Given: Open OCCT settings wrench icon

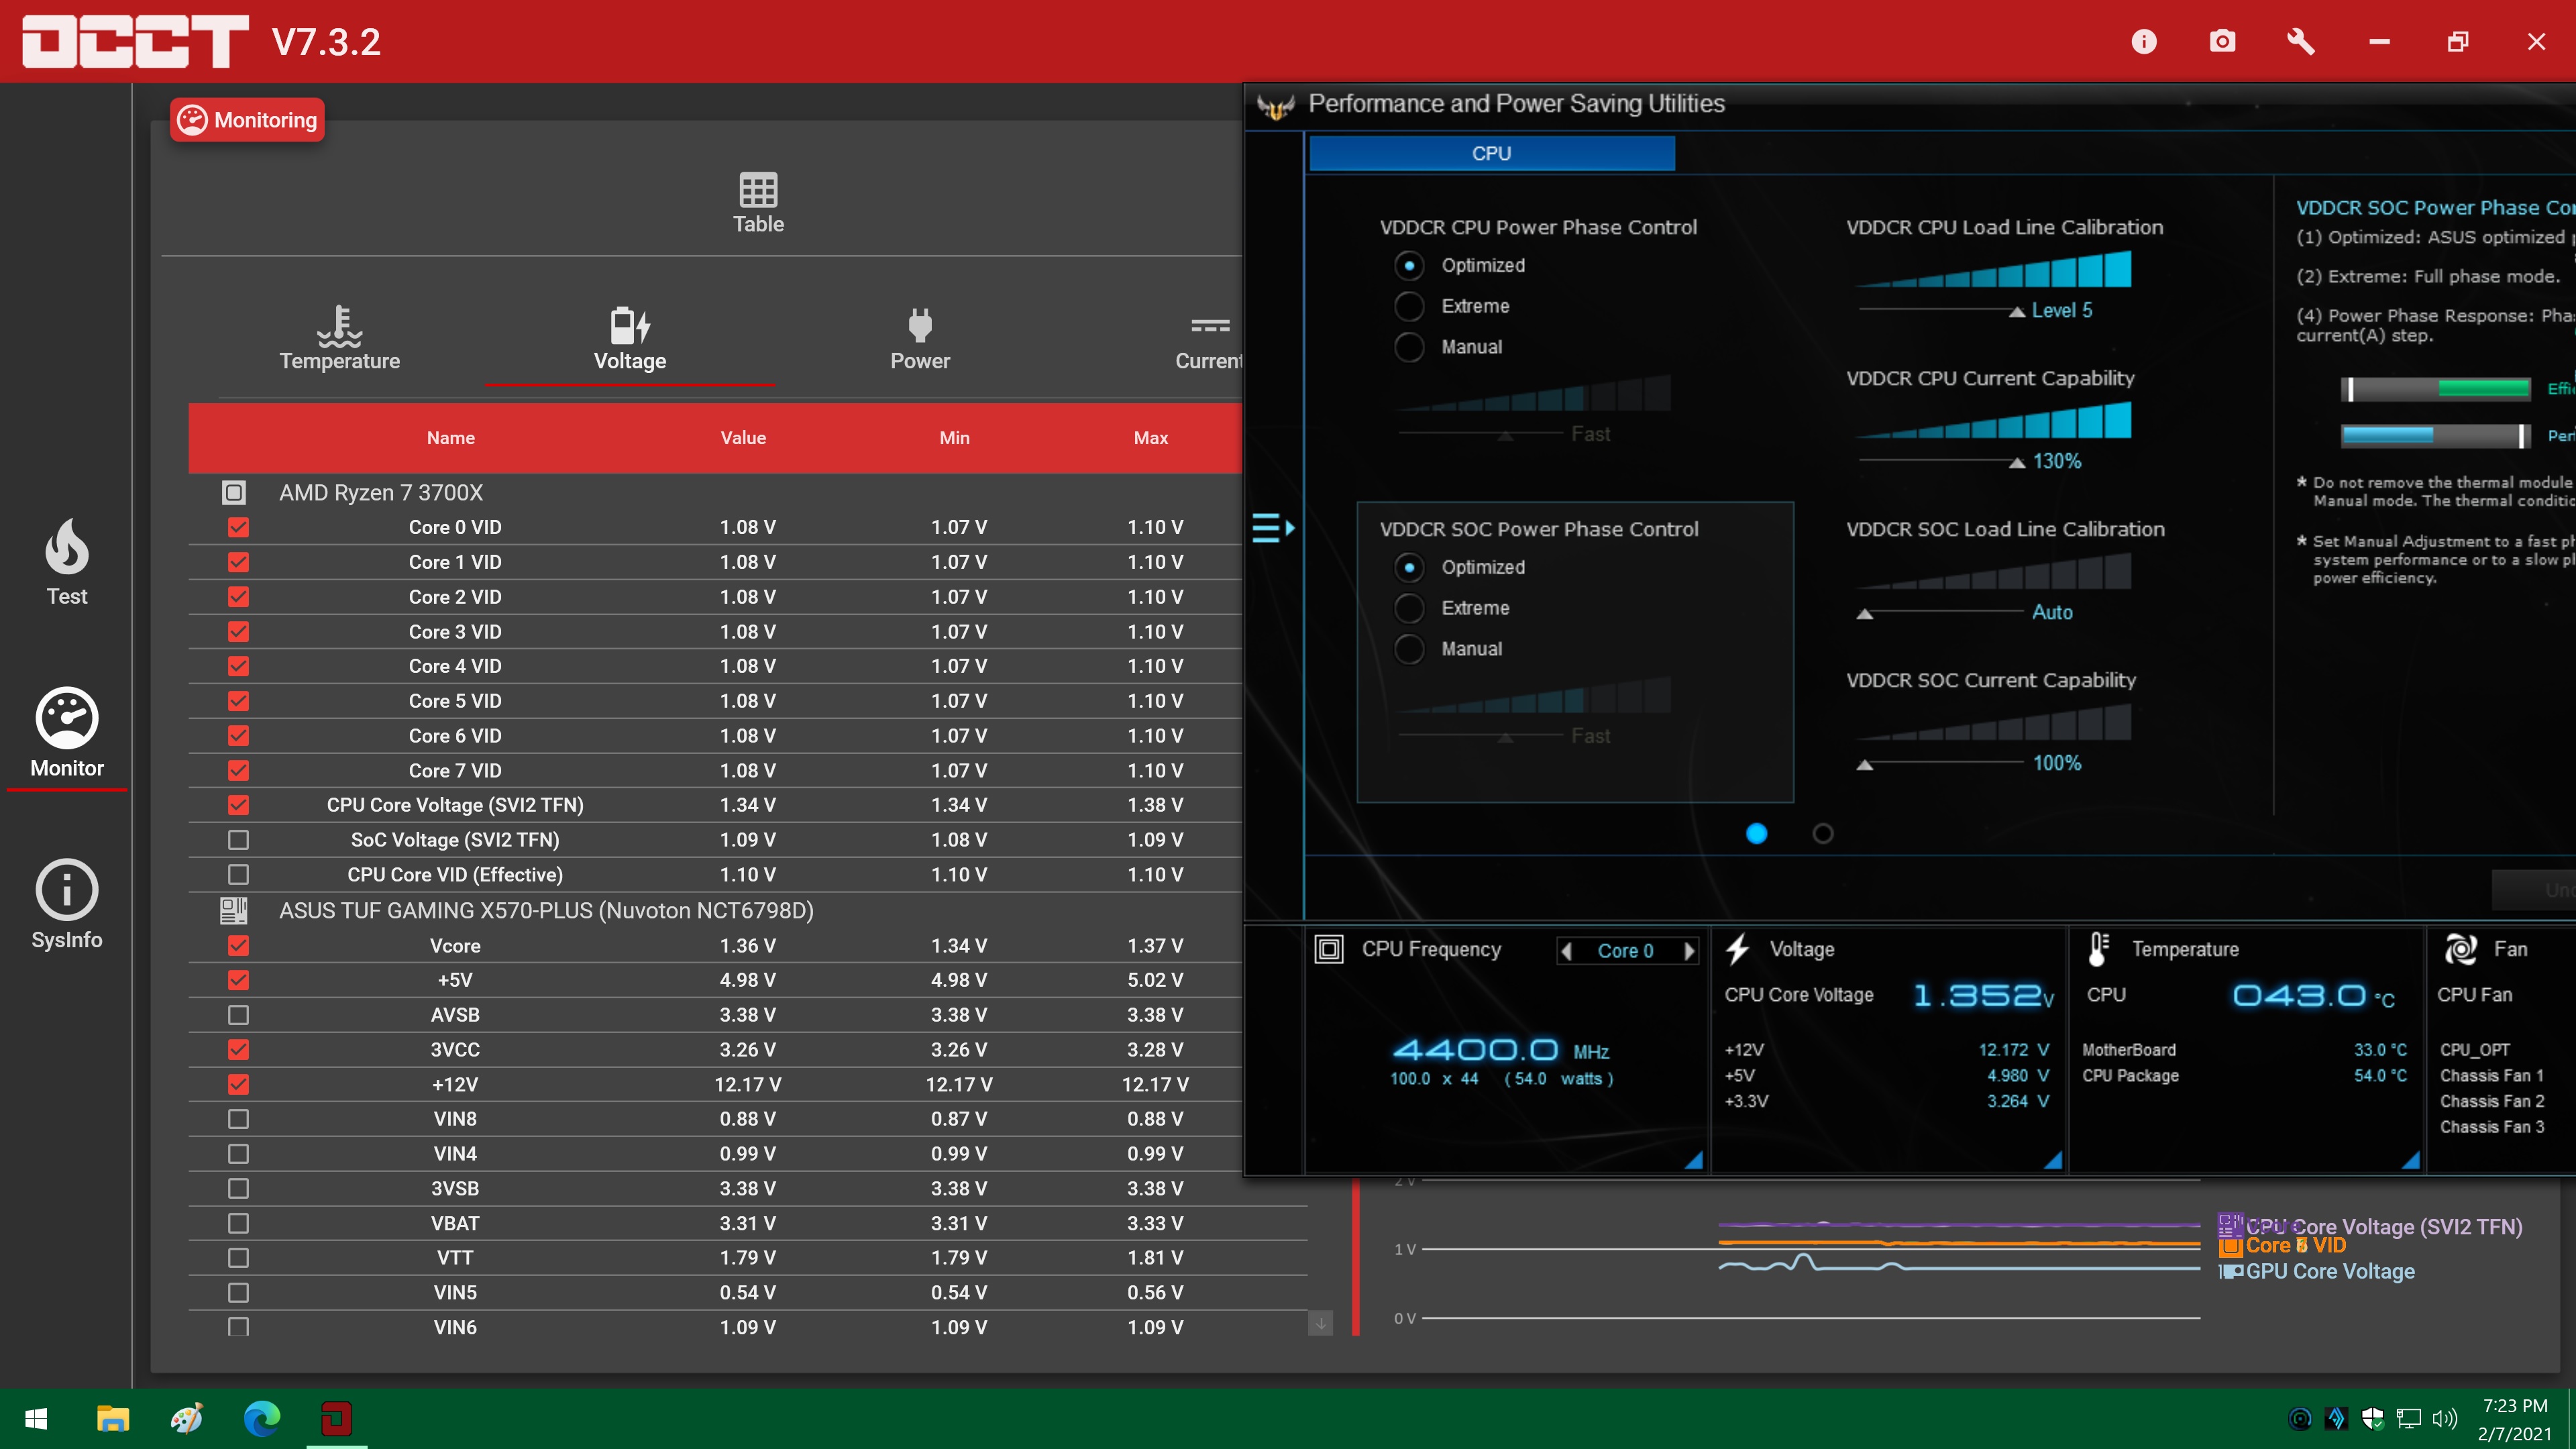Looking at the screenshot, I should pos(2300,41).
